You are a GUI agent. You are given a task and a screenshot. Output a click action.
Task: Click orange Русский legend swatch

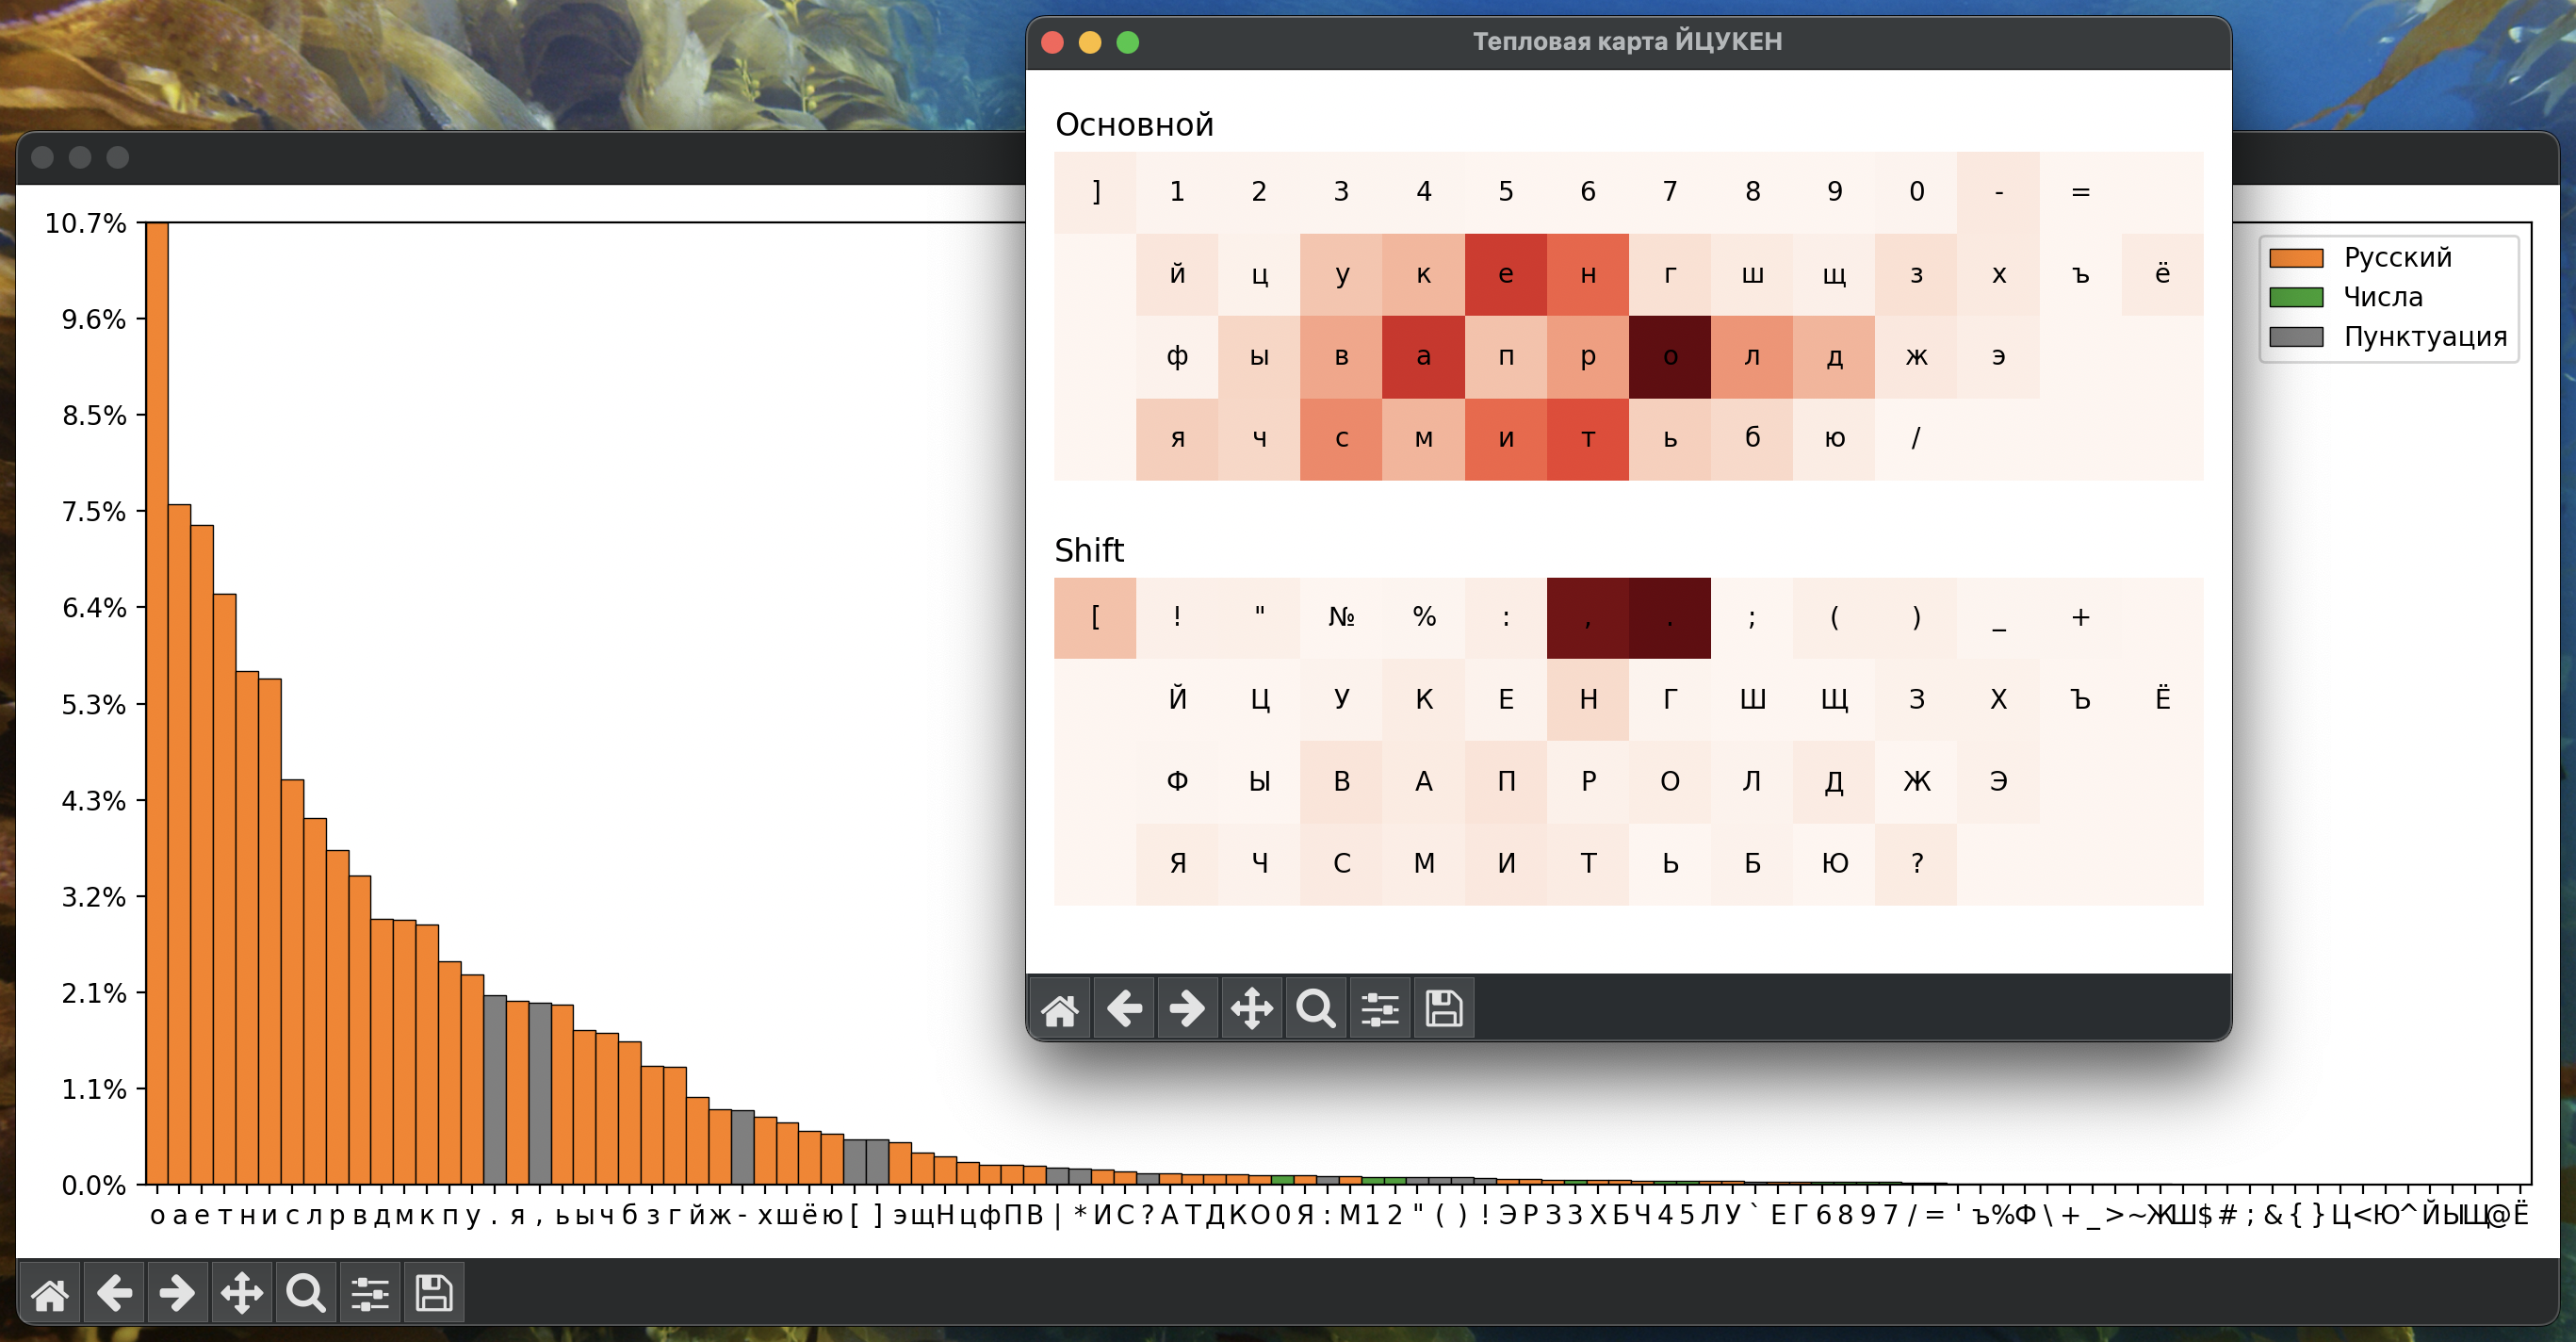[x=2295, y=258]
